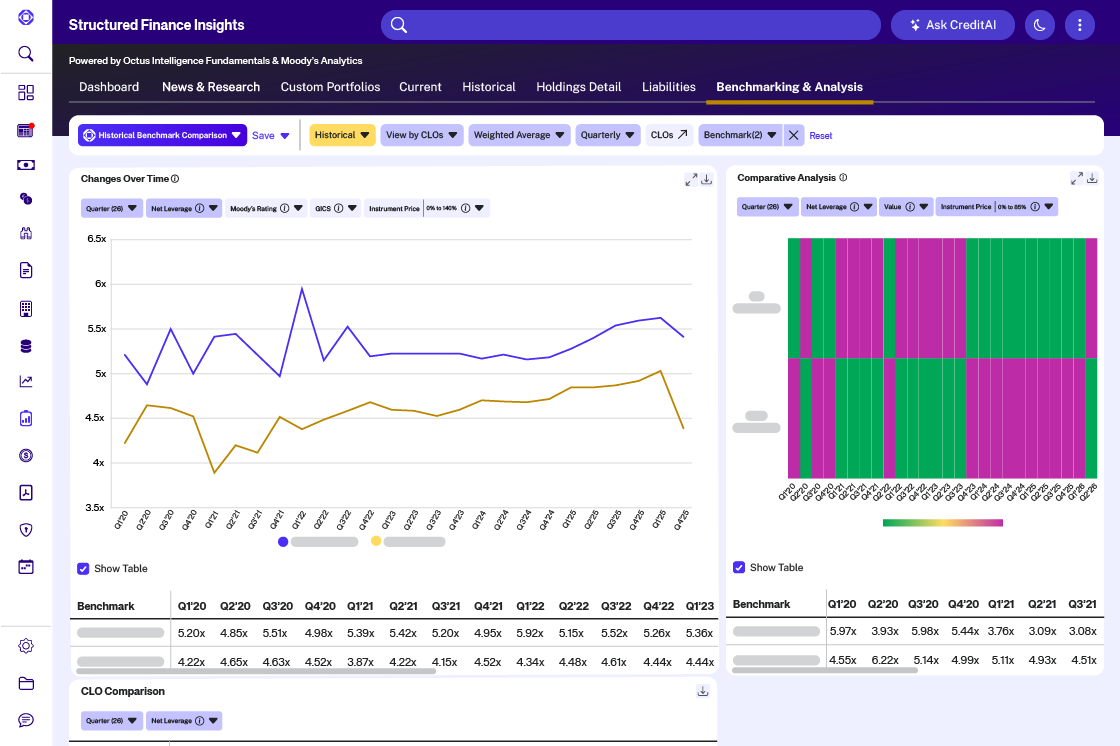Download the Comparative Analysis chart
The height and width of the screenshot is (746, 1120).
pos(1092,178)
